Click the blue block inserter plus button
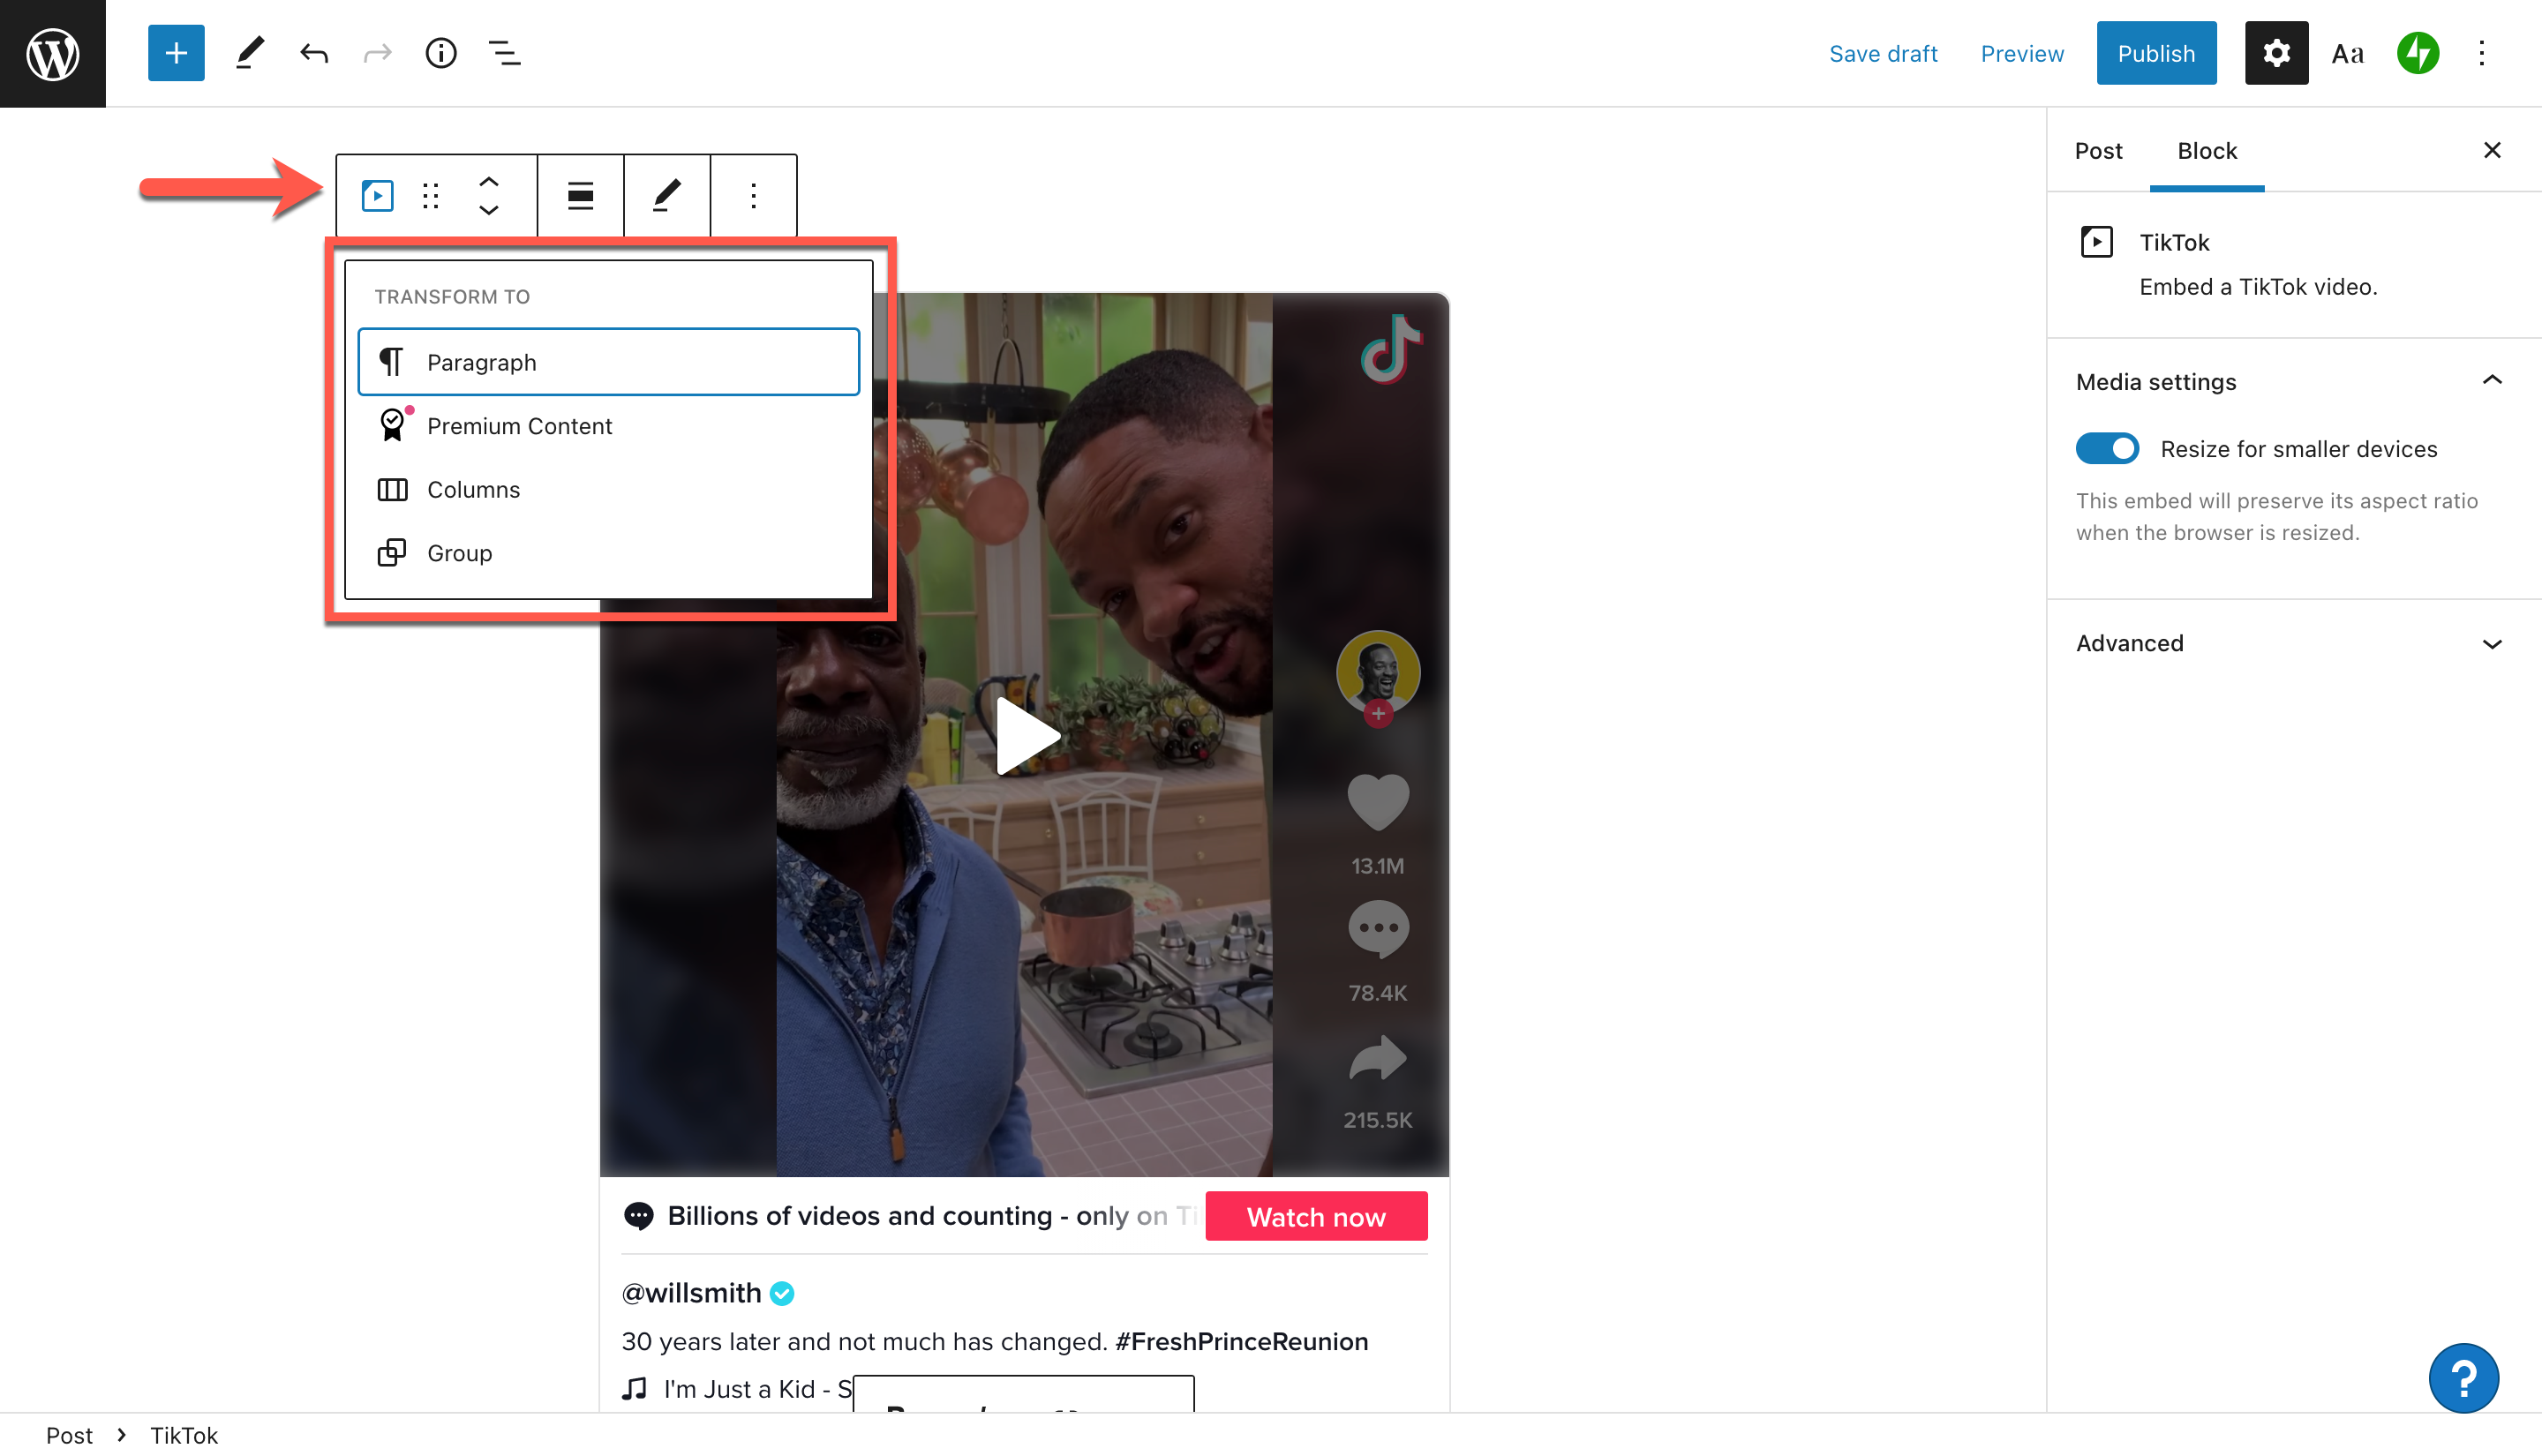The height and width of the screenshot is (1456, 2542). coord(176,53)
